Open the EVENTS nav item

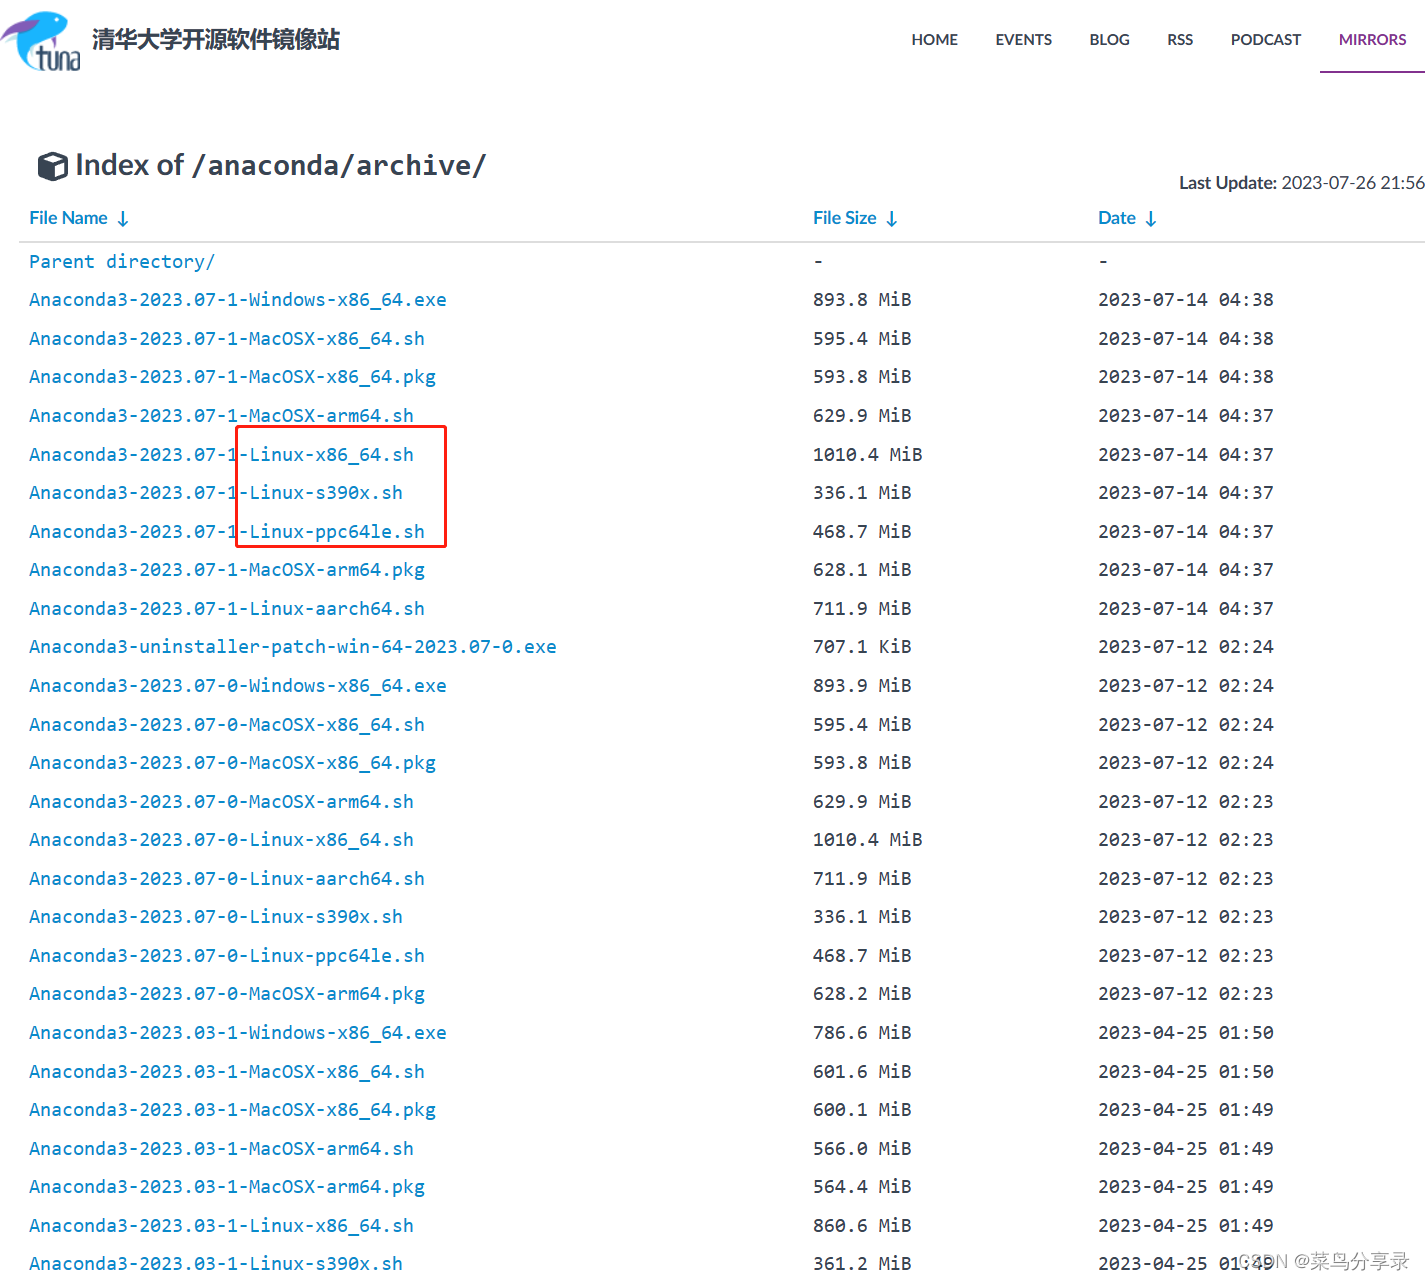(x=1023, y=40)
